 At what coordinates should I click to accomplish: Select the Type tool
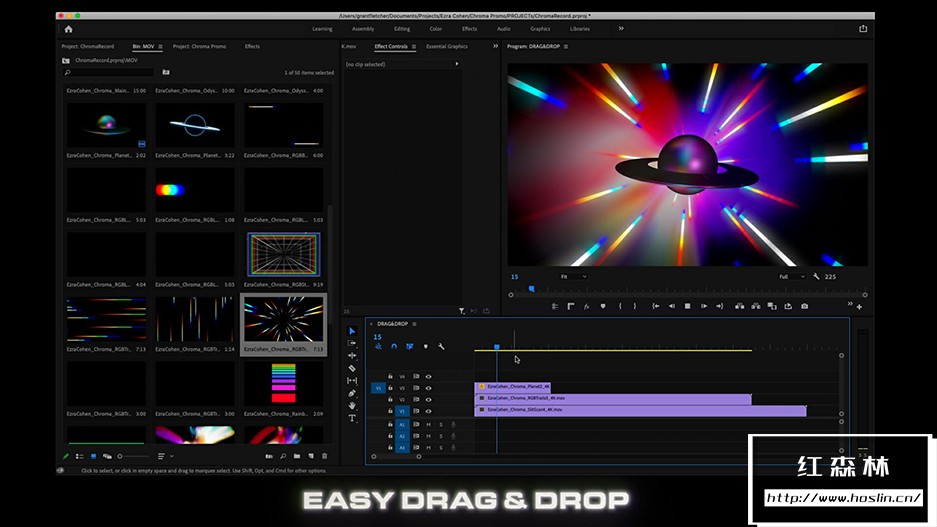pyautogui.click(x=352, y=418)
